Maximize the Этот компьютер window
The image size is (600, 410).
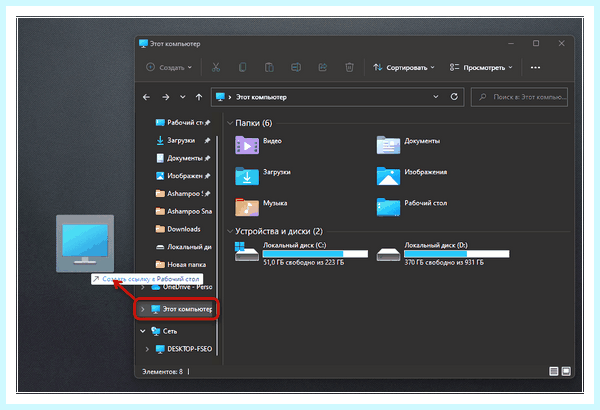pyautogui.click(x=536, y=43)
